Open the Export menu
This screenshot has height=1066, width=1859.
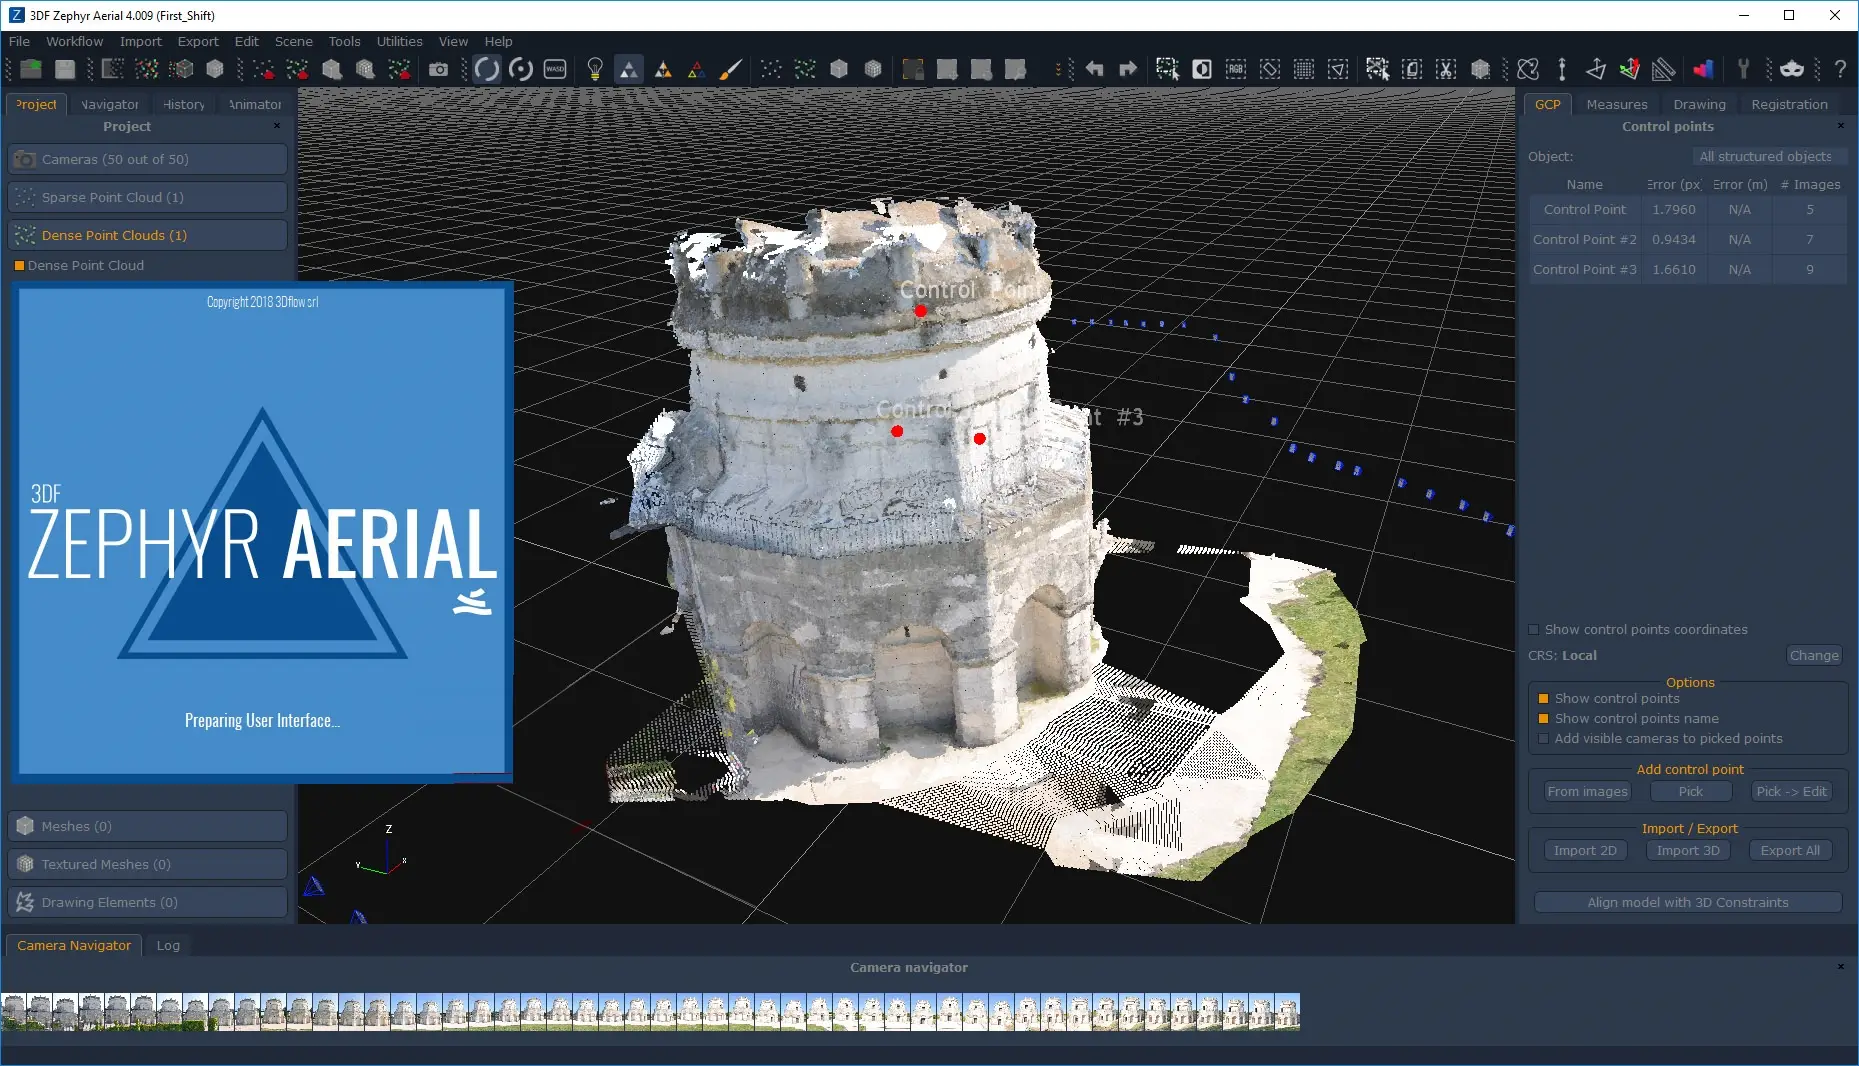tap(198, 41)
